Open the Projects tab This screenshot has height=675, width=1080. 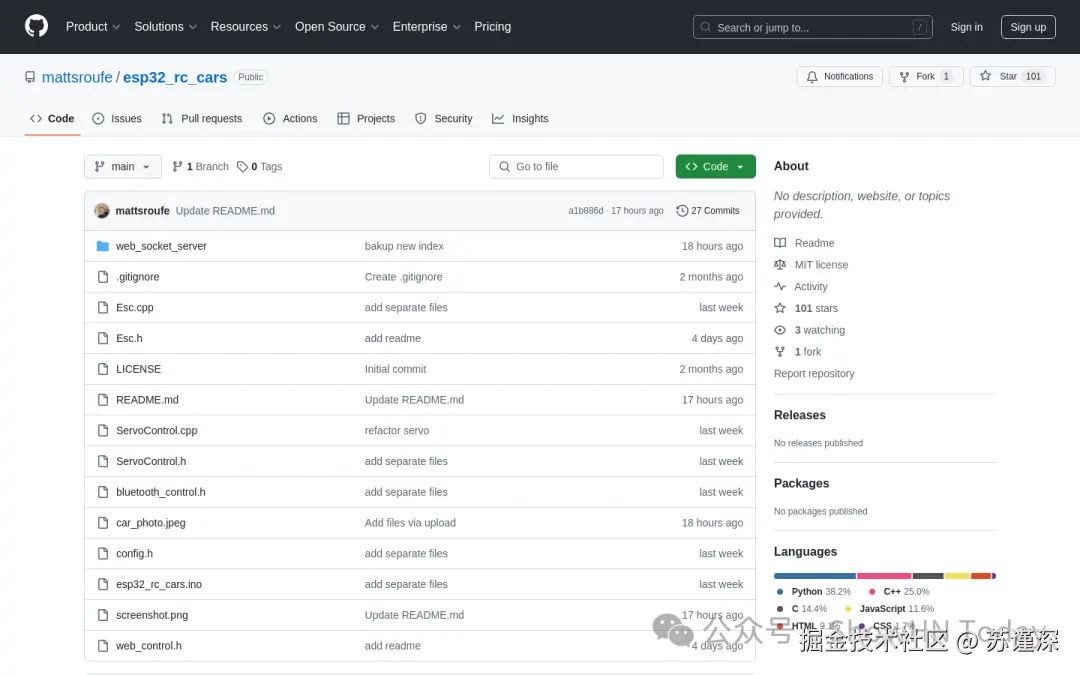[366, 118]
